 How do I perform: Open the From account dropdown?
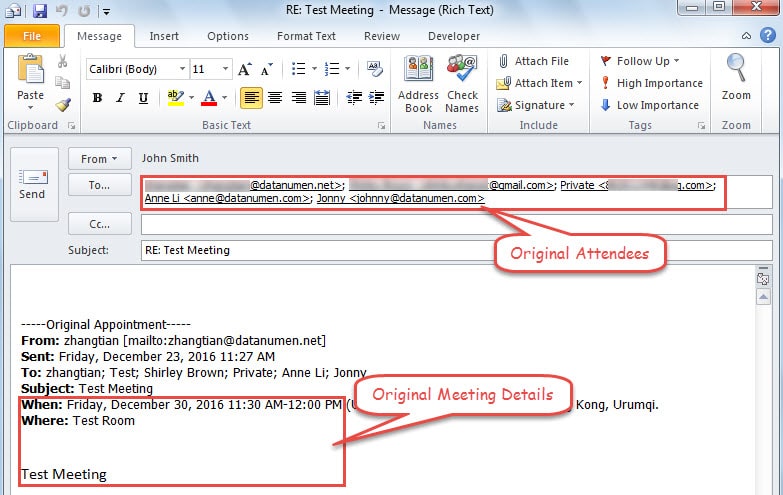[x=99, y=159]
